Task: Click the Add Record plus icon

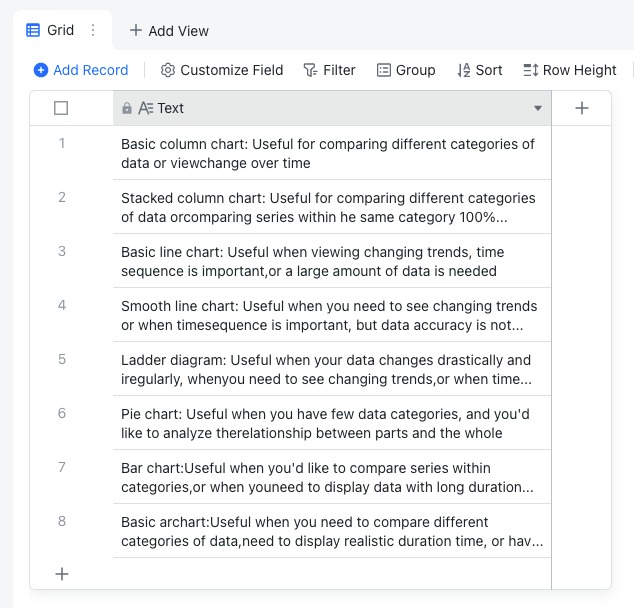Action: [x=40, y=70]
